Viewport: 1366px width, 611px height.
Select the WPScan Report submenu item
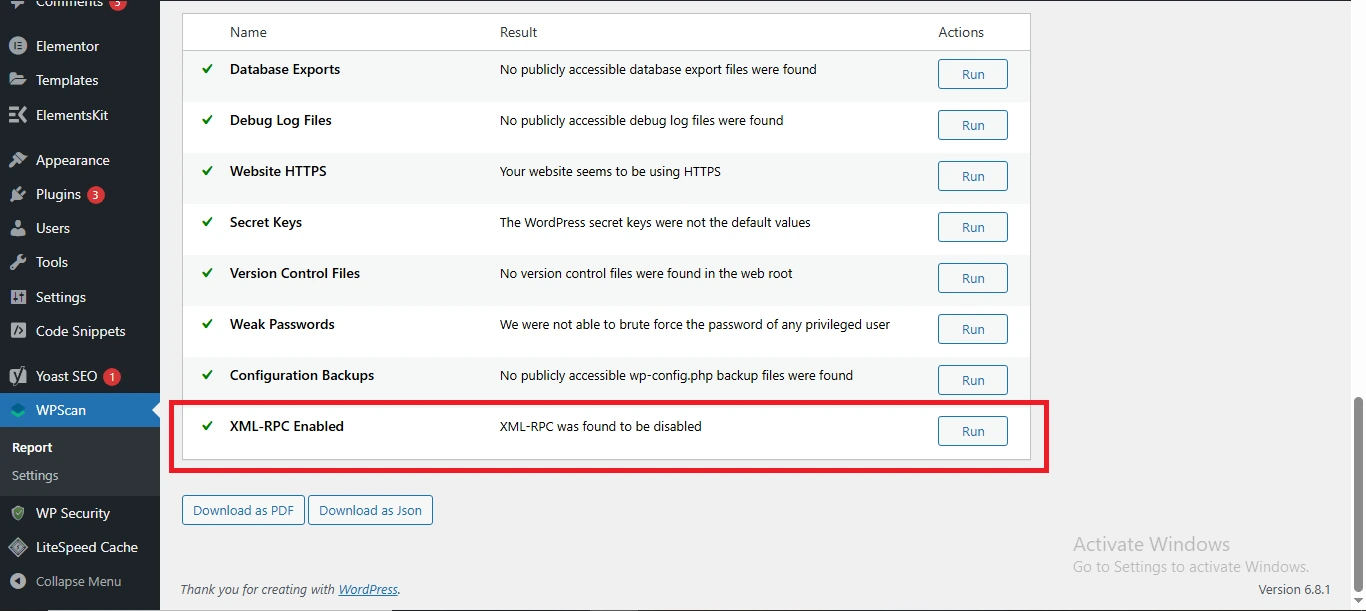pos(32,448)
